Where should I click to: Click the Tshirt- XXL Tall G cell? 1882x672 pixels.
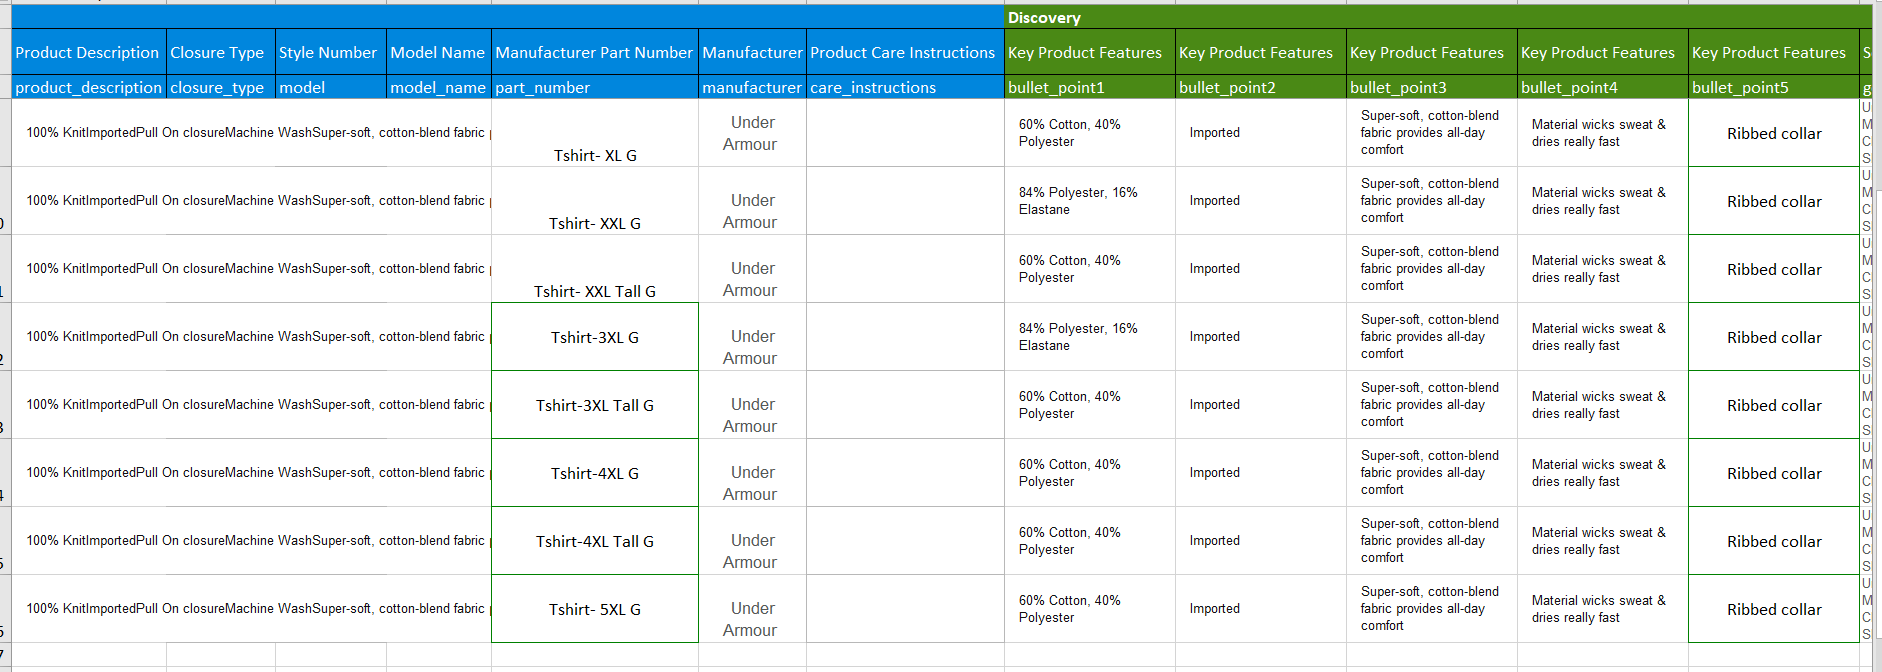click(595, 291)
